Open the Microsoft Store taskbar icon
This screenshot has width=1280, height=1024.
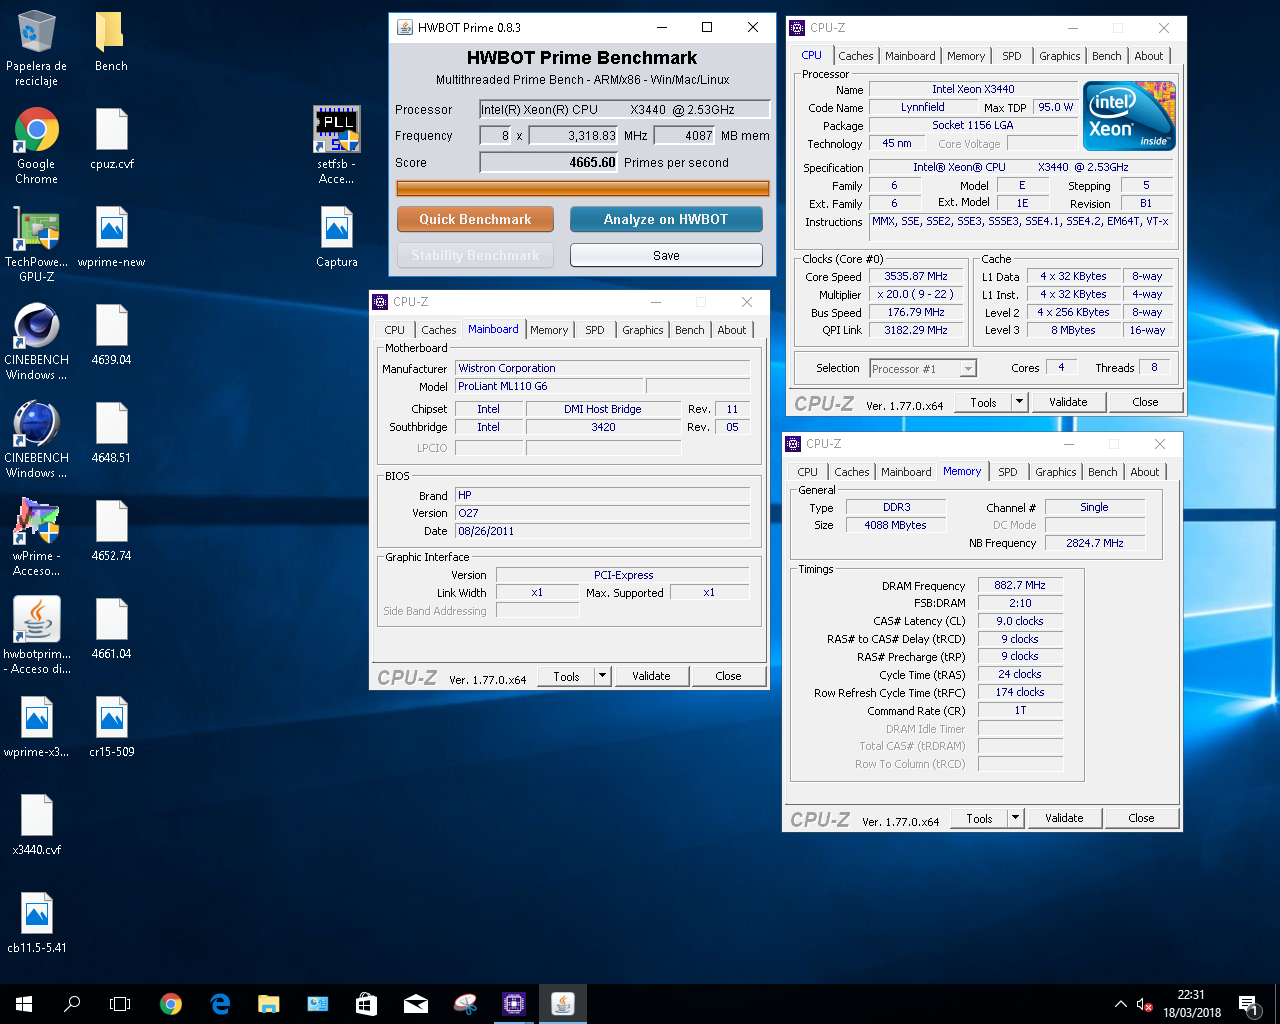[366, 1004]
